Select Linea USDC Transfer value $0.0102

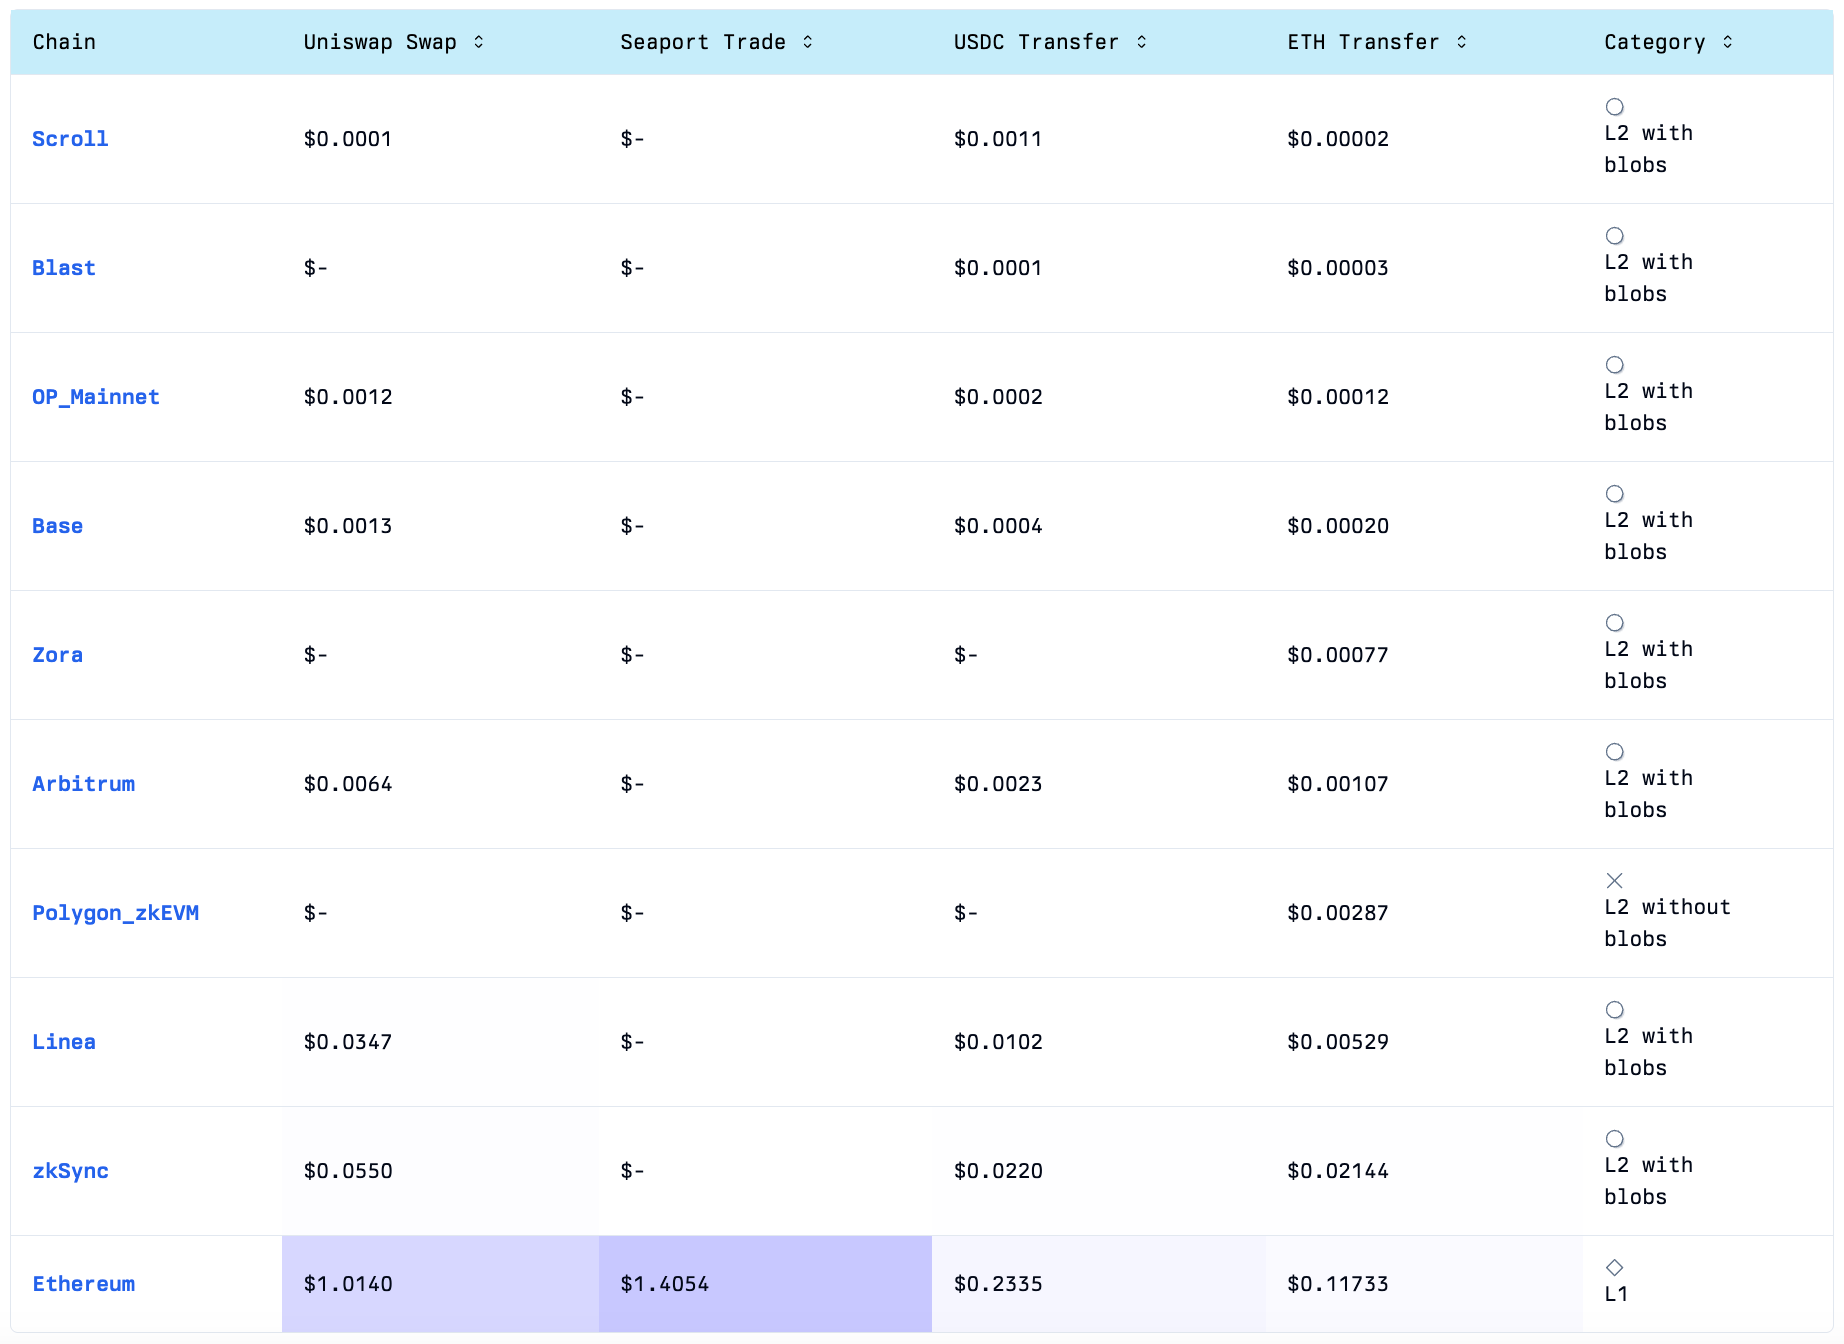998,1042
